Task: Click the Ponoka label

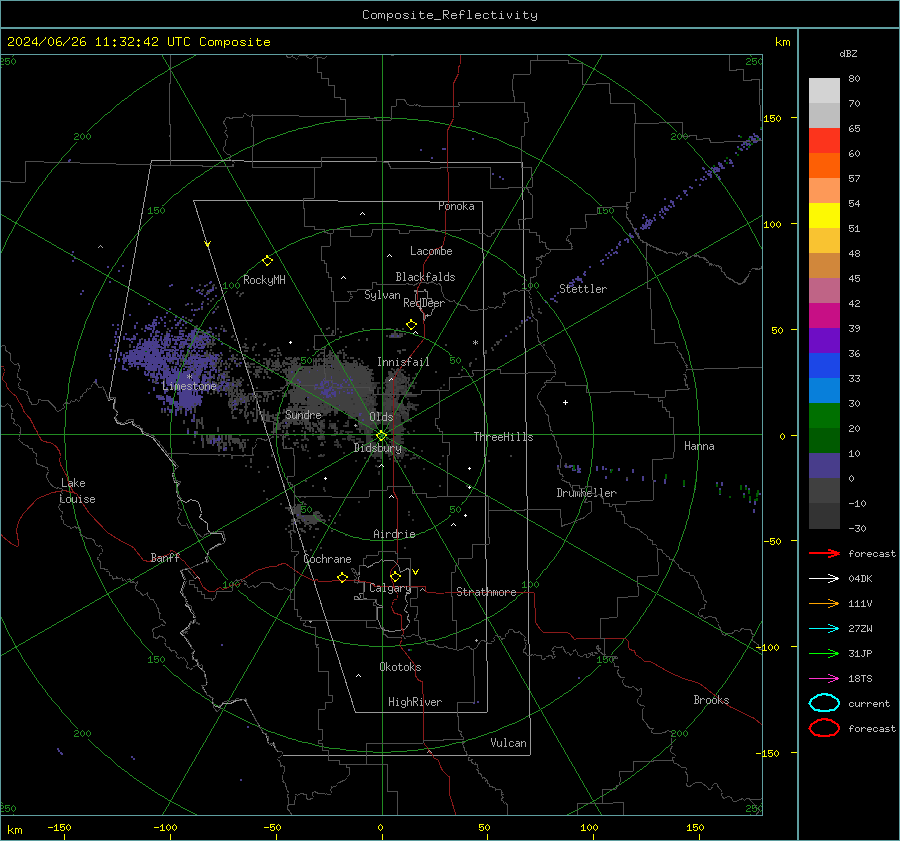Action: pyautogui.click(x=456, y=206)
